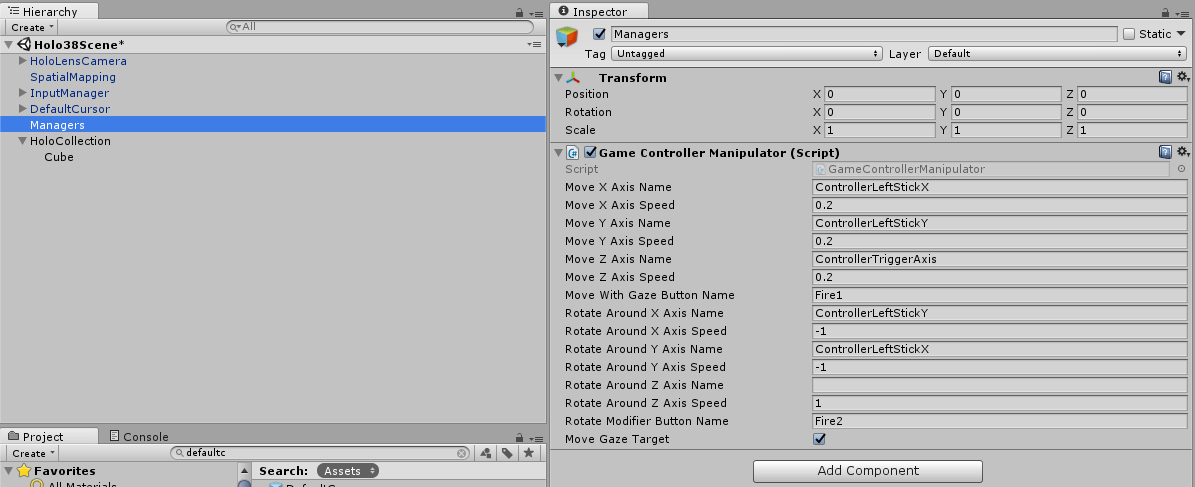This screenshot has height=487, width=1195.
Task: Clear the Project search field text
Action: pos(462,453)
